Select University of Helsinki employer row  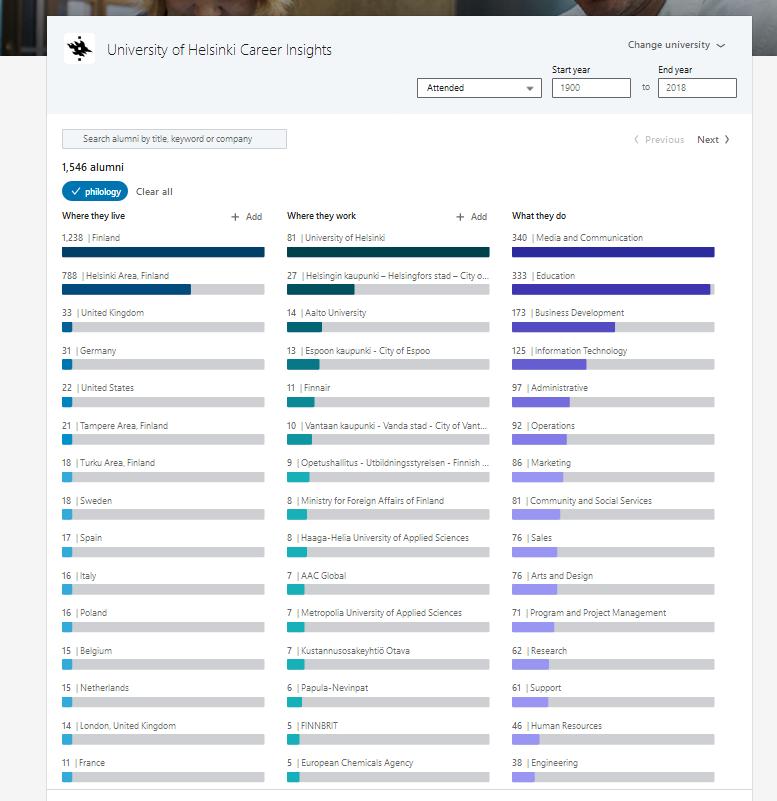(388, 245)
